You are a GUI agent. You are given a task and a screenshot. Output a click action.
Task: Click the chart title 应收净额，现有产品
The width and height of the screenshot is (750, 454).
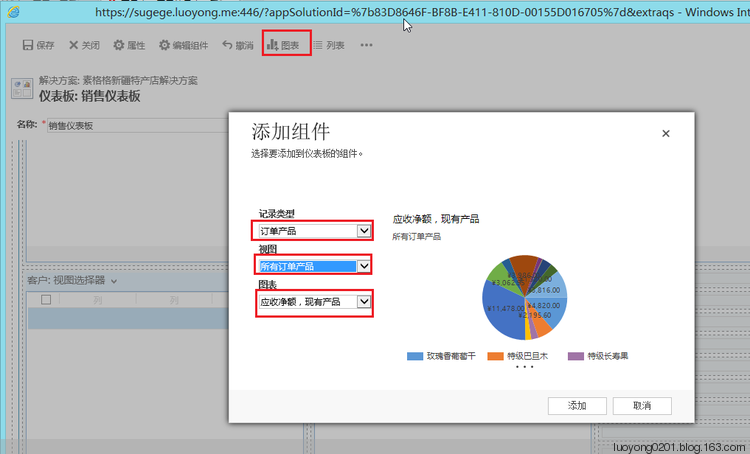click(x=436, y=219)
